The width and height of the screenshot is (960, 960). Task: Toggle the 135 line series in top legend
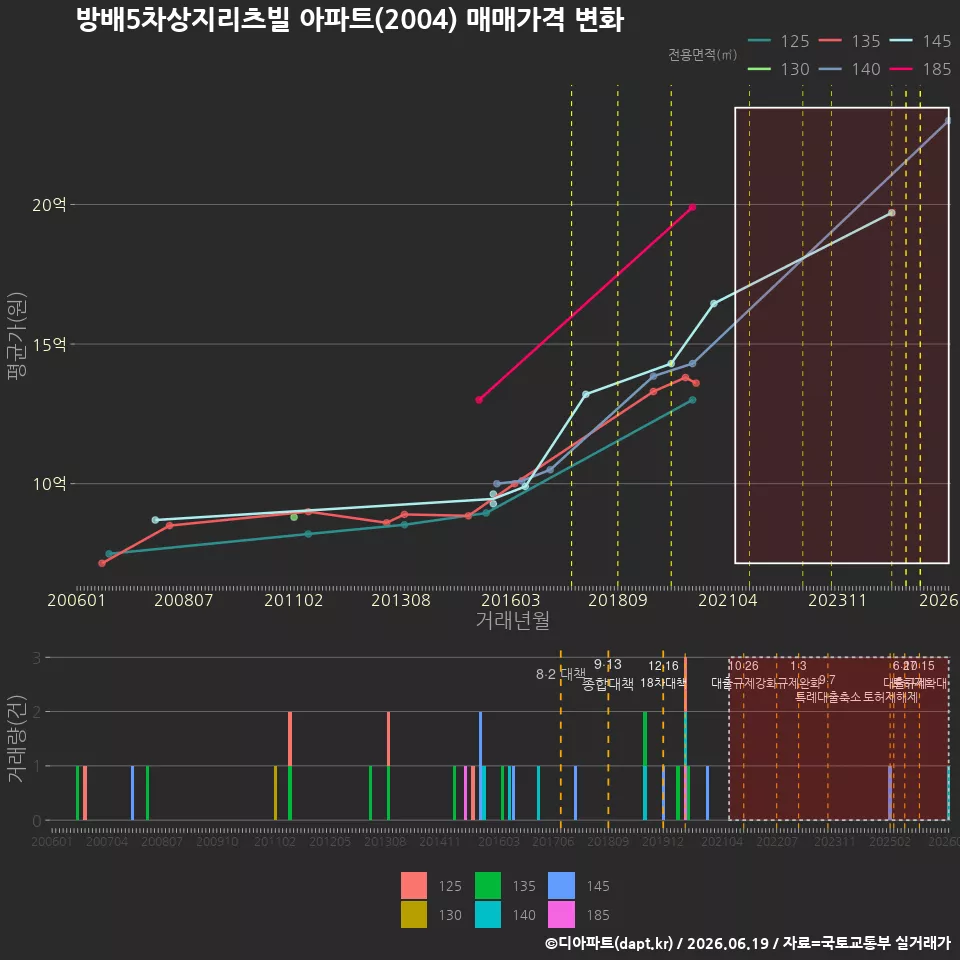(850, 41)
